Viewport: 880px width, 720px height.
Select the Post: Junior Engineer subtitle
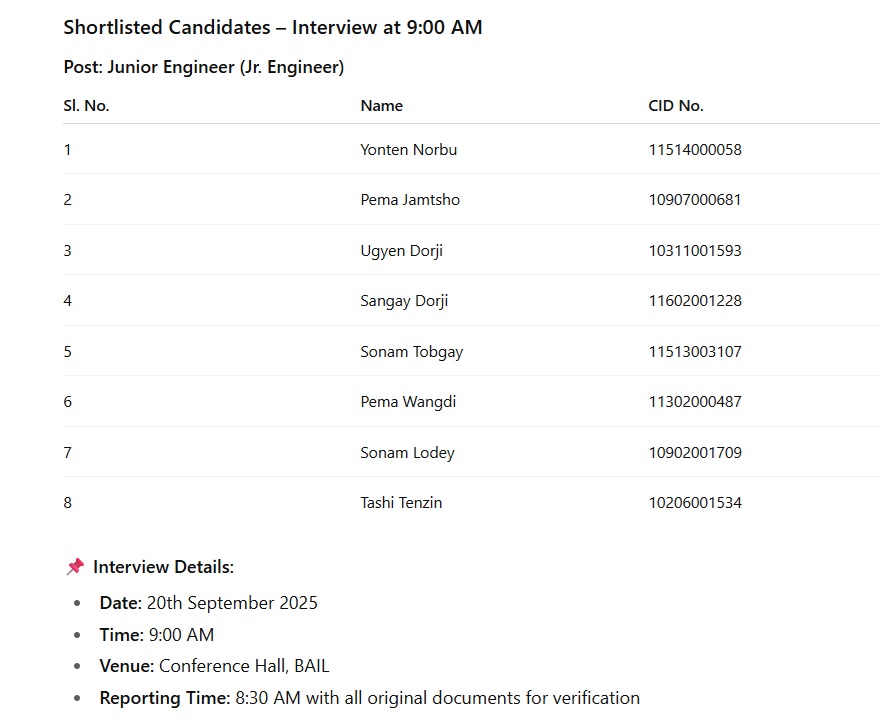click(204, 68)
